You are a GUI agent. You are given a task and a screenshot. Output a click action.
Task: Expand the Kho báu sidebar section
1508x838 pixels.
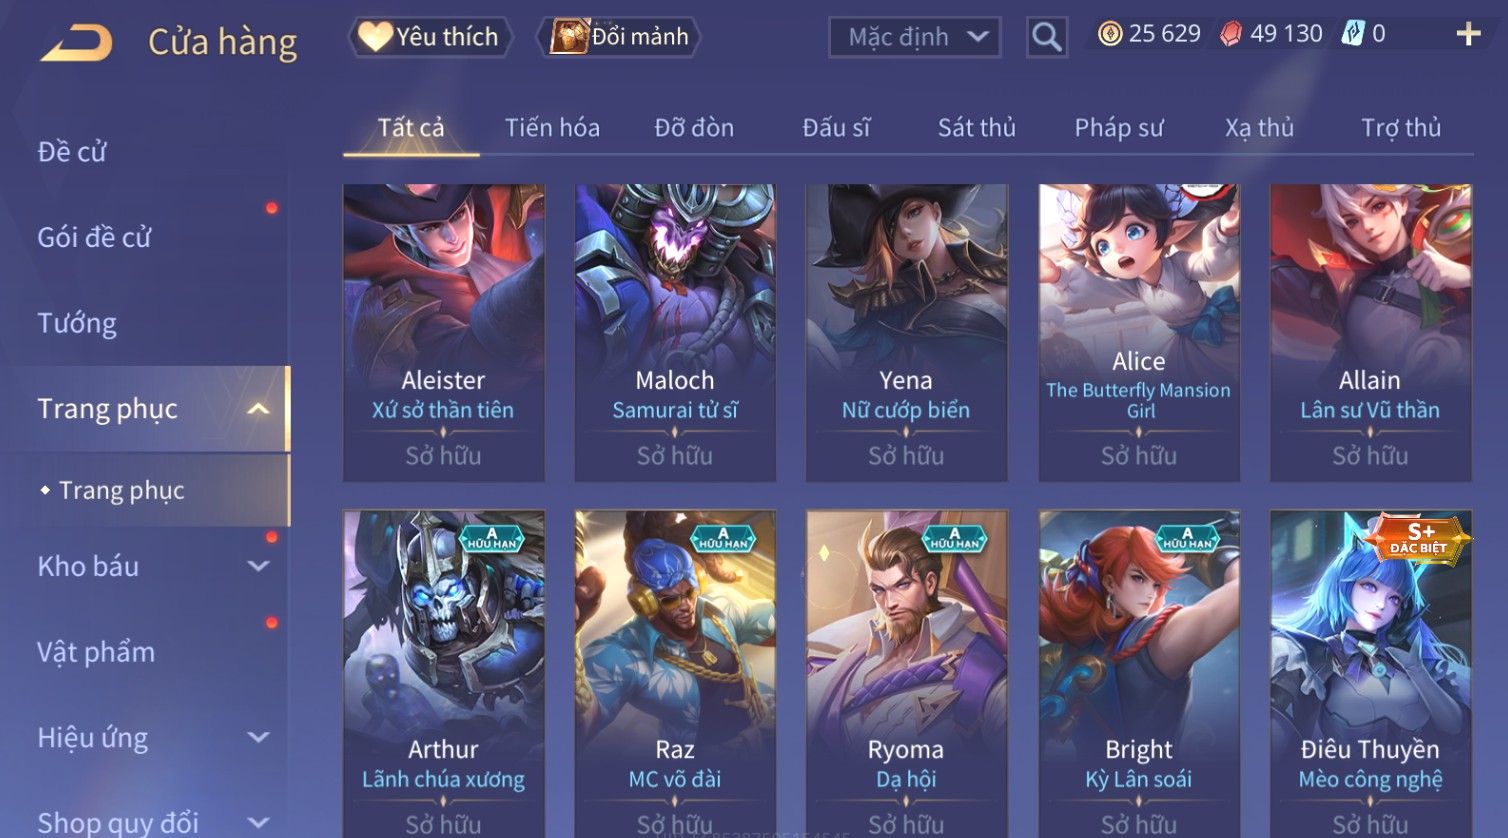[258, 566]
